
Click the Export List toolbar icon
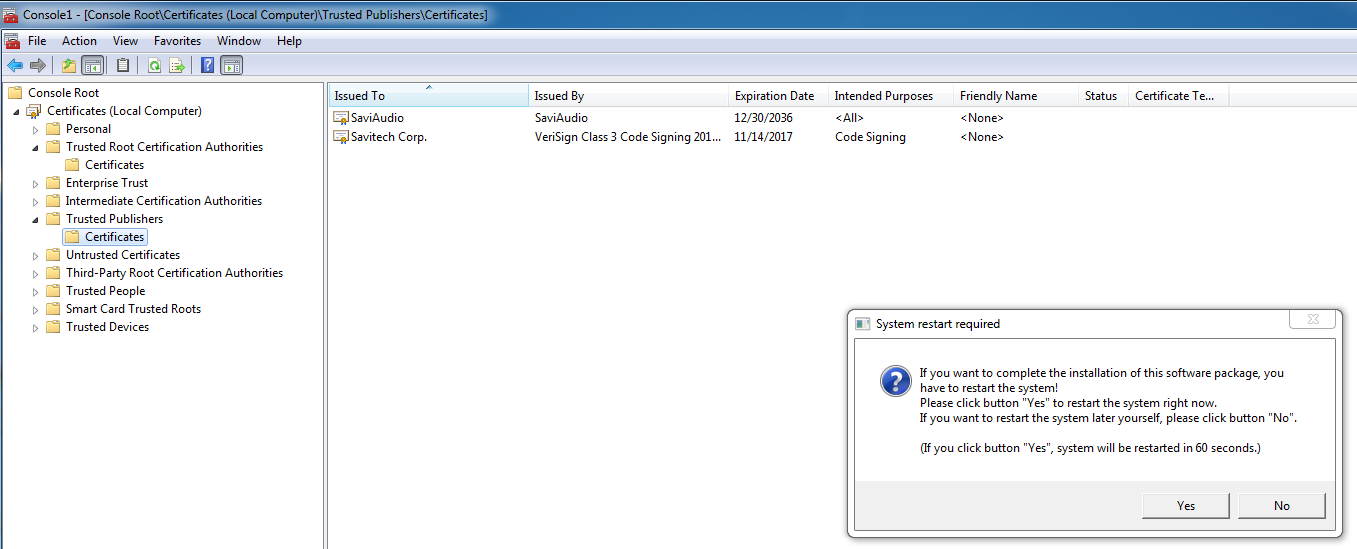click(177, 66)
